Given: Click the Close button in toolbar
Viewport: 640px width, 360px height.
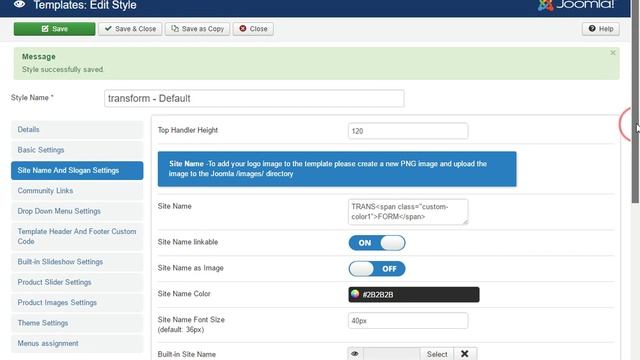Looking at the screenshot, I should [x=253, y=29].
